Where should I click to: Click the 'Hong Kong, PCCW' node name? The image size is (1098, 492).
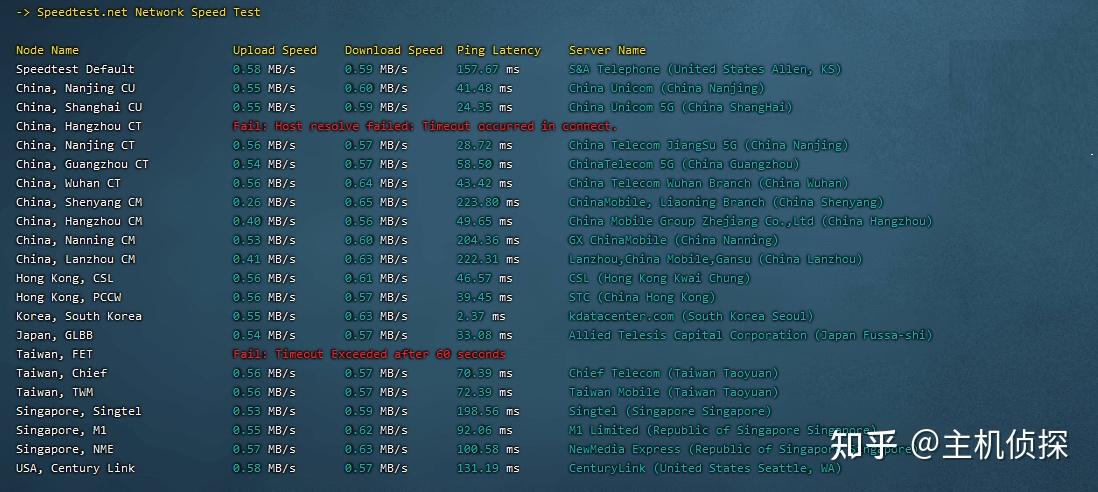(x=68, y=297)
